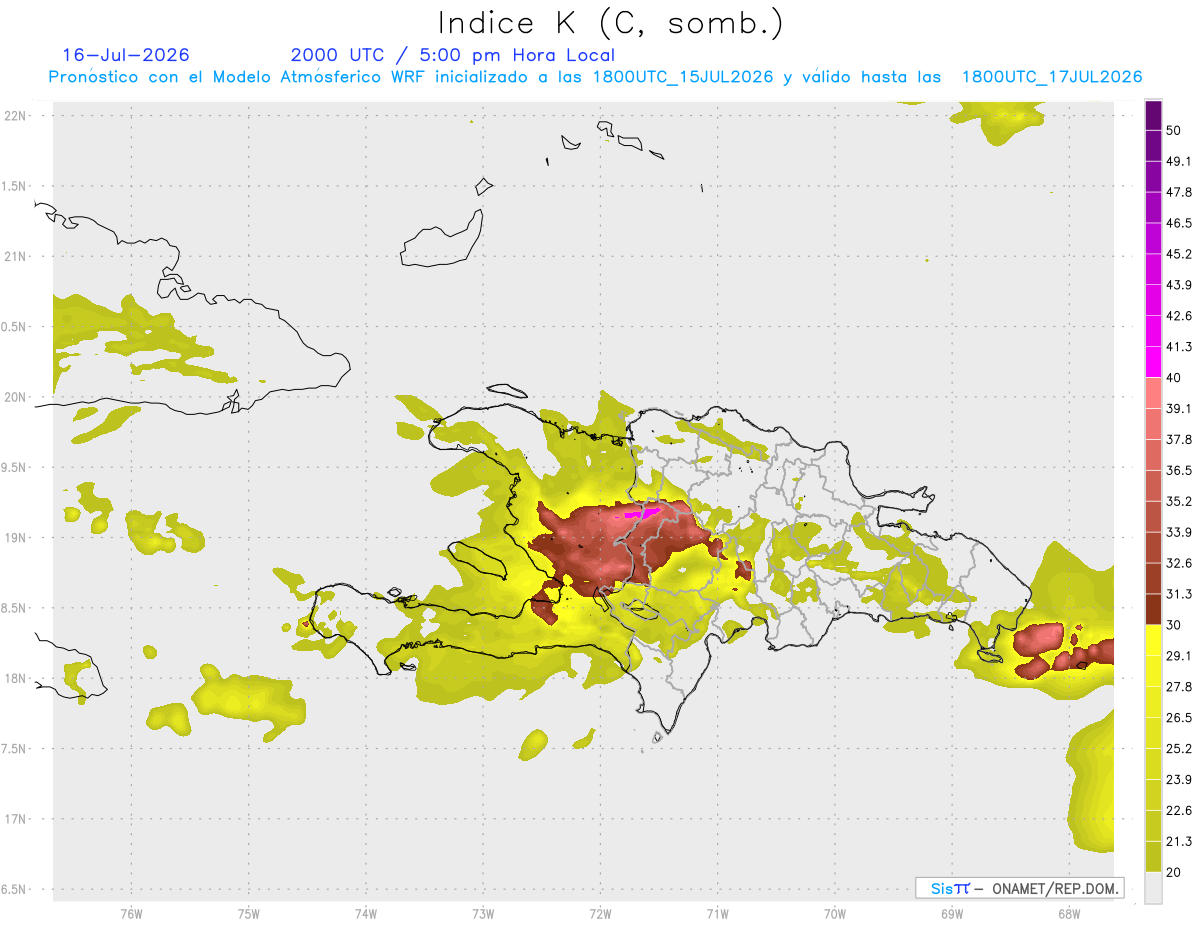This screenshot has height=927, width=1200.
Task: Select the latitude label "21N"
Action: 16,256
